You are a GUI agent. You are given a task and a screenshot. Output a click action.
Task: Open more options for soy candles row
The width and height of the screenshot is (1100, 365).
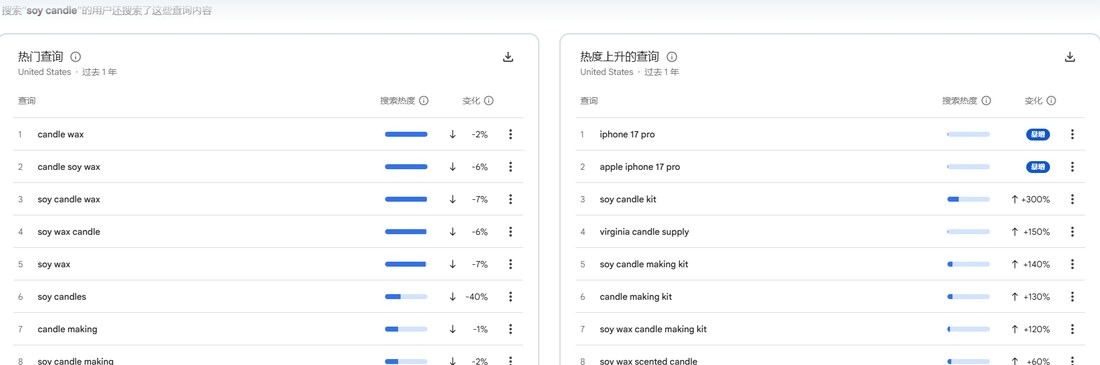click(x=510, y=297)
